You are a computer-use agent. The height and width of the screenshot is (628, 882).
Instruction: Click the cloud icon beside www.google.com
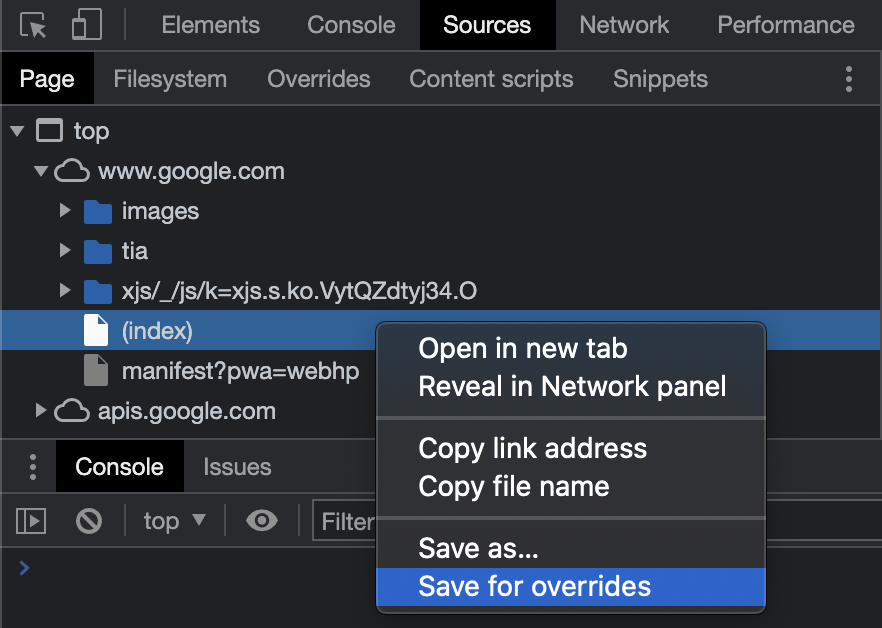(71, 171)
